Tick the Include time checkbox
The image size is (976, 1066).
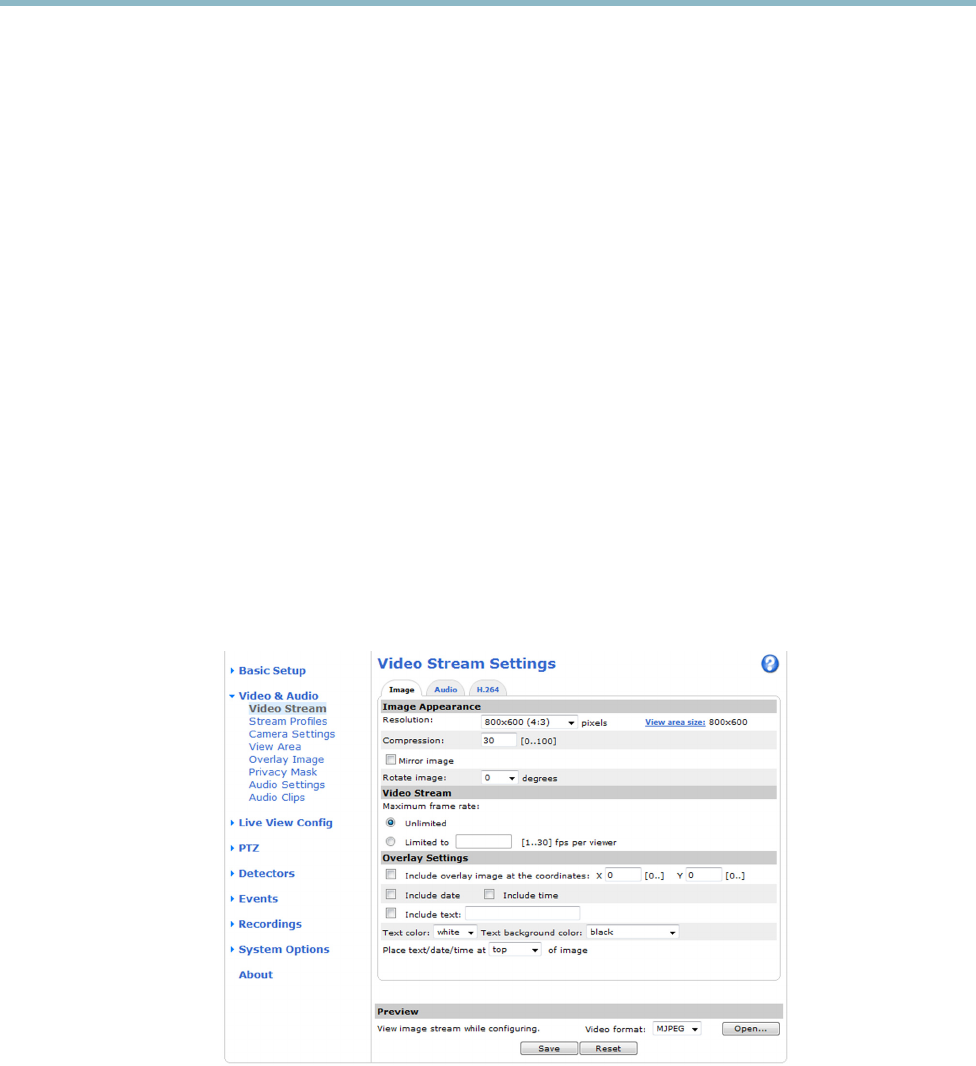(x=489, y=895)
